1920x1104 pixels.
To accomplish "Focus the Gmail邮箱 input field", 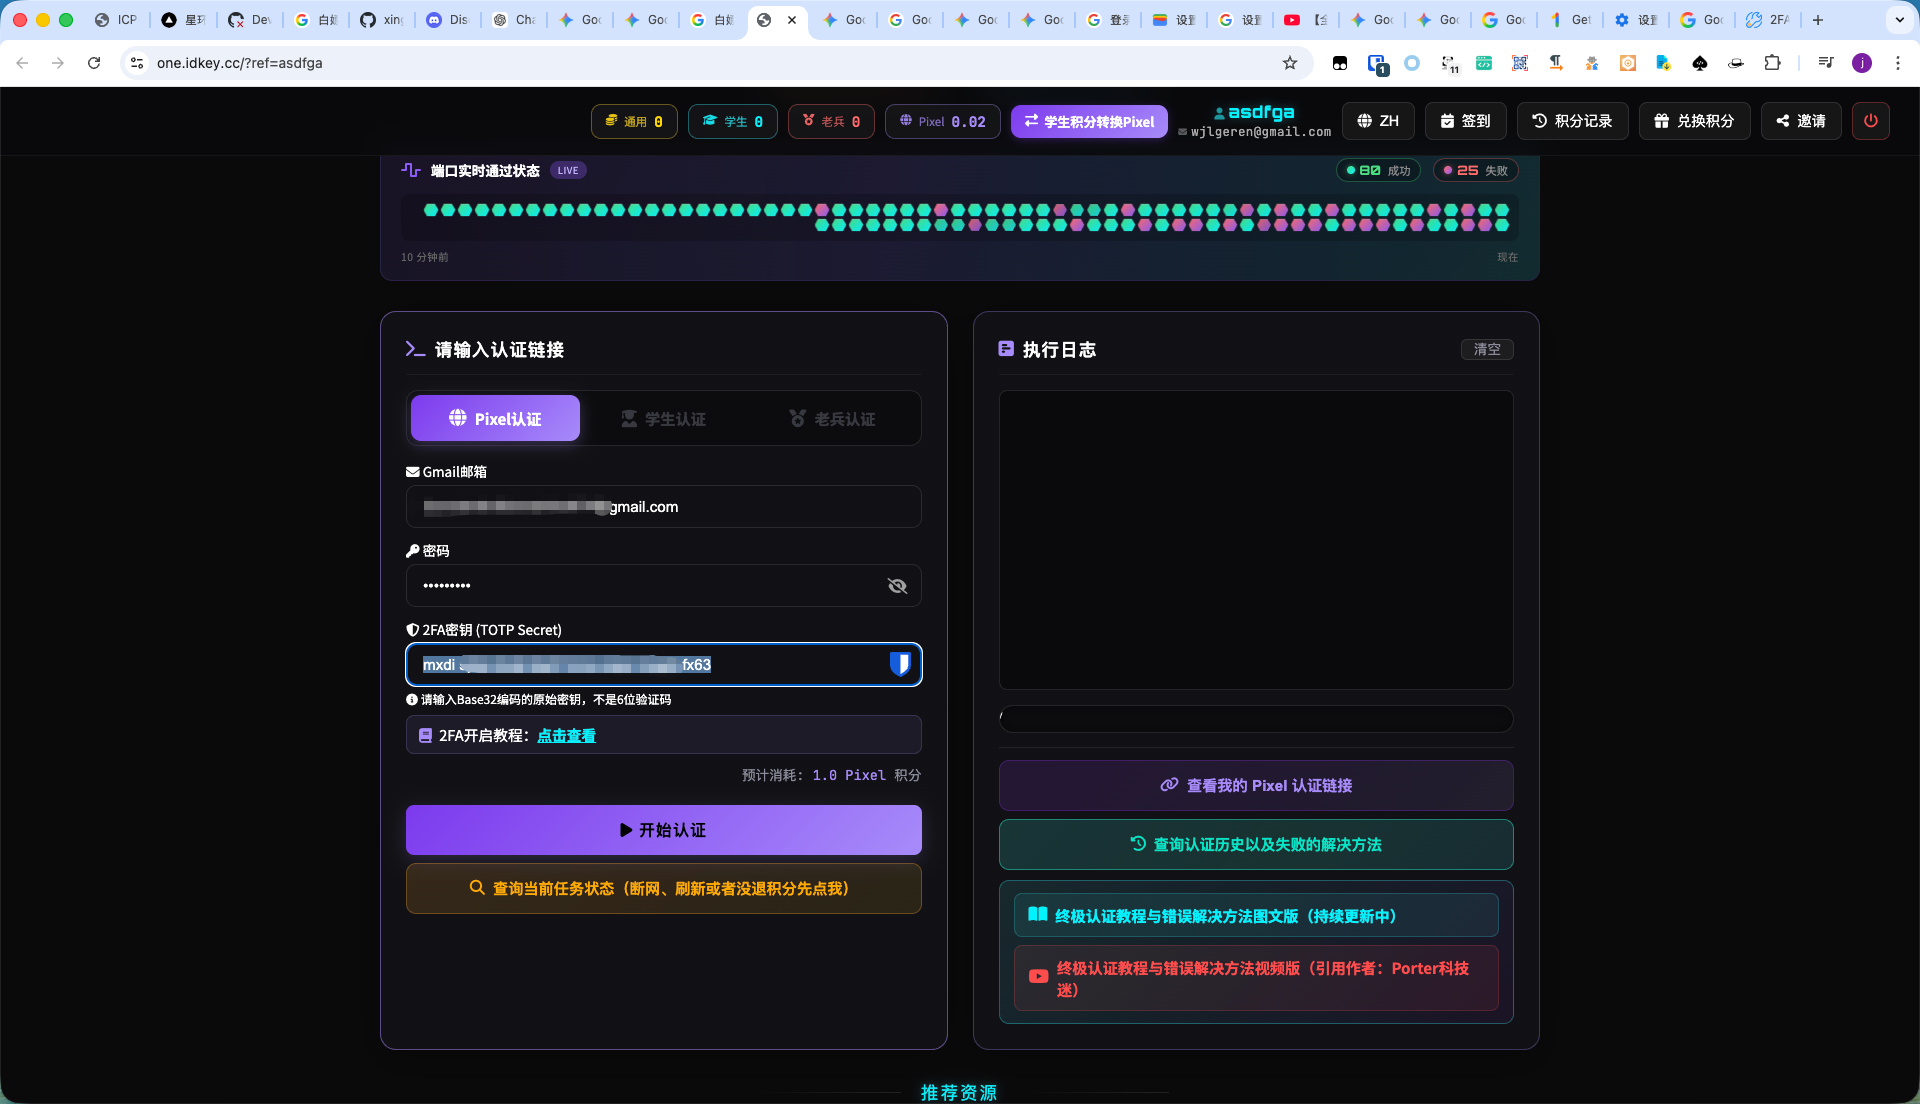I will (663, 507).
